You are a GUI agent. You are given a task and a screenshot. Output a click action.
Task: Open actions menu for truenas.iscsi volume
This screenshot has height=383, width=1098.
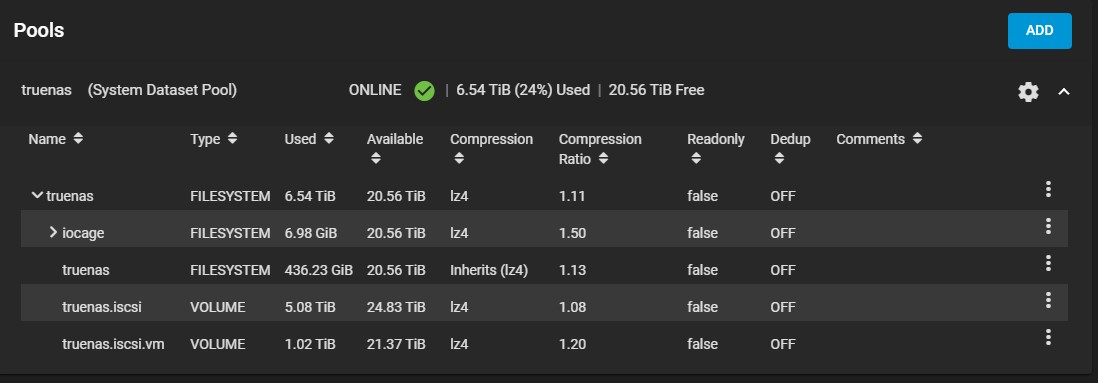[1048, 300]
